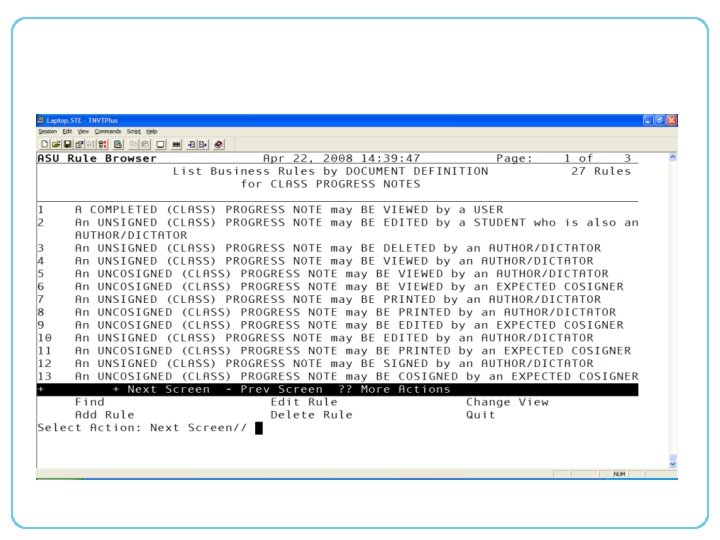Viewport: 720px width, 540px height.
Task: Open the Commands menu
Action: point(108,131)
